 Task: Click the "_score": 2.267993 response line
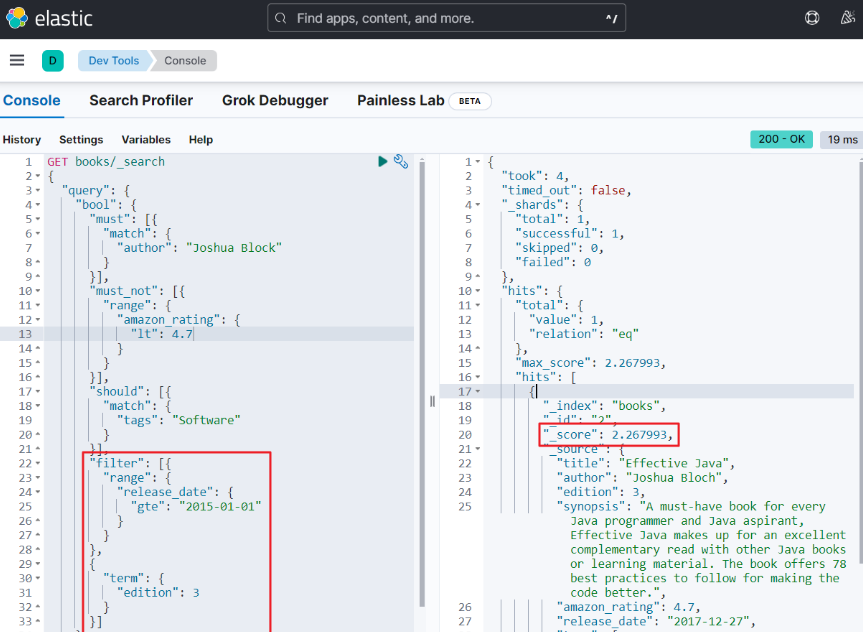coord(608,434)
